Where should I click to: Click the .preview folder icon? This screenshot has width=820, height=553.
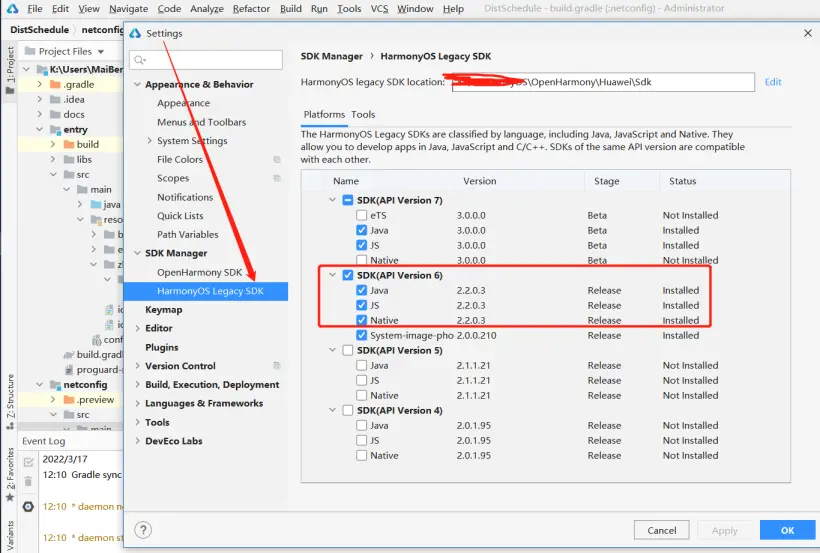[69, 399]
